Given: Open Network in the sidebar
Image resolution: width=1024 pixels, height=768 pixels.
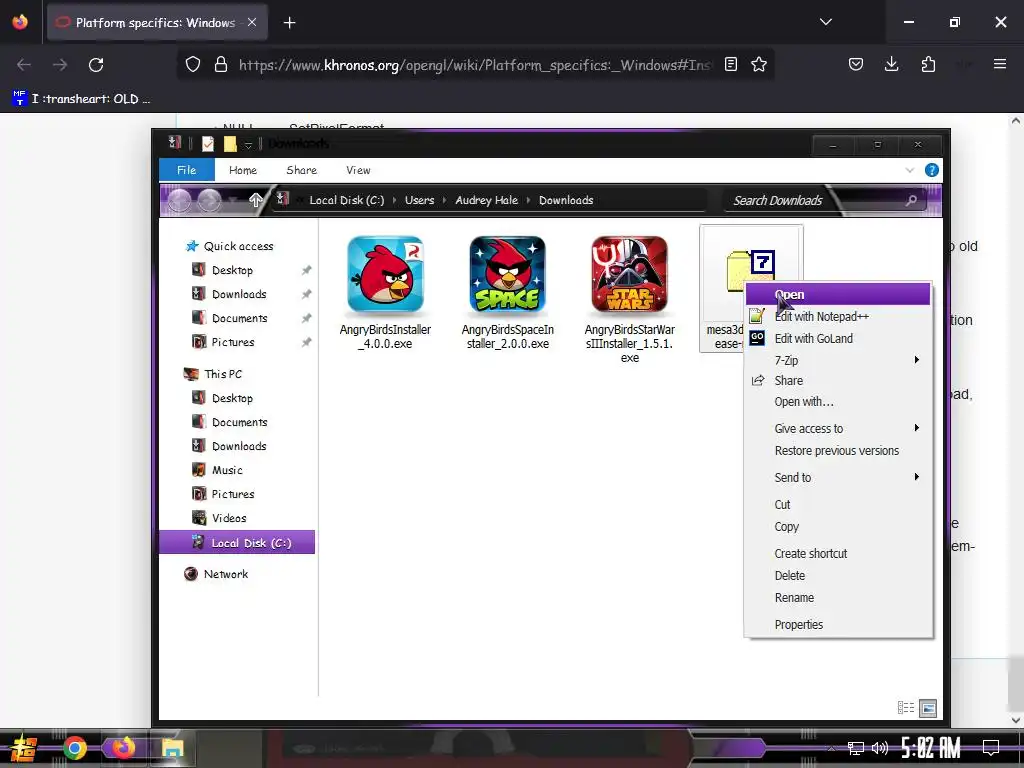Looking at the screenshot, I should click(x=217, y=574).
